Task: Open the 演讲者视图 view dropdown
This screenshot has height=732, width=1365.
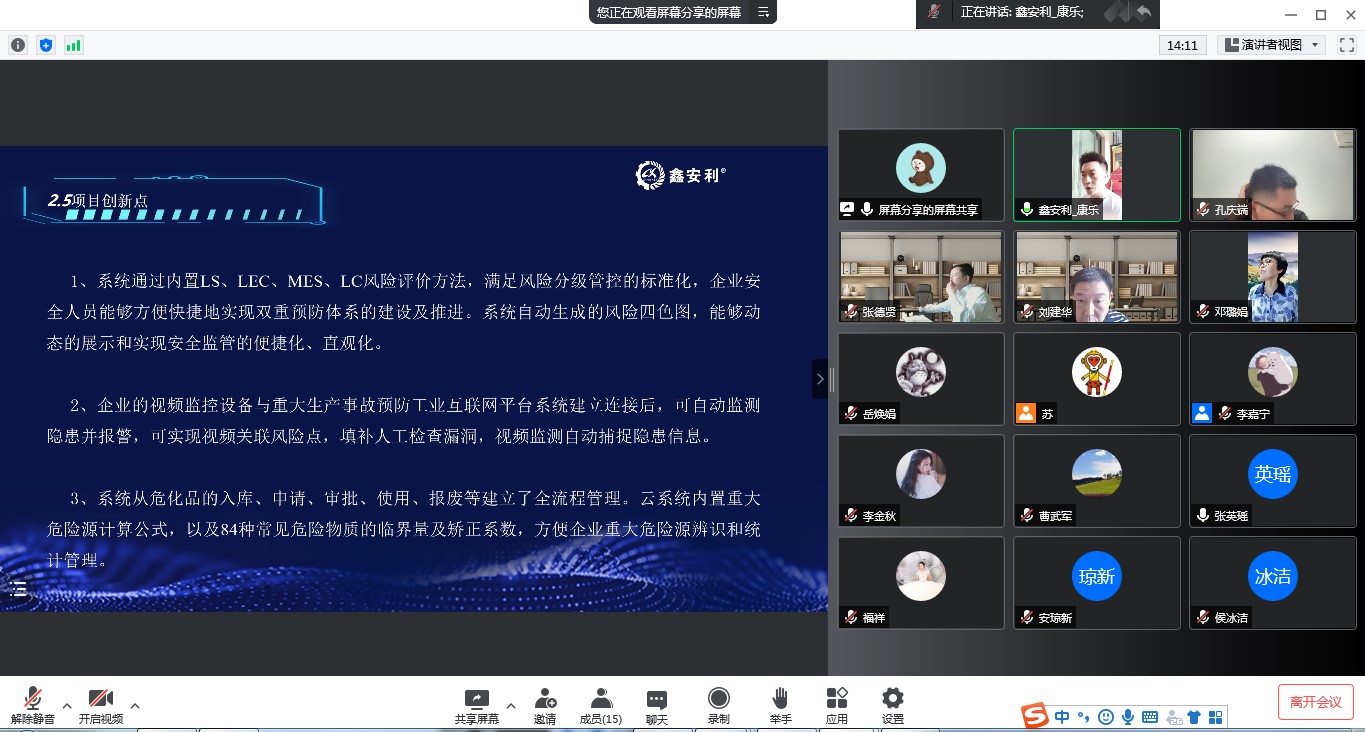Action: point(1272,45)
